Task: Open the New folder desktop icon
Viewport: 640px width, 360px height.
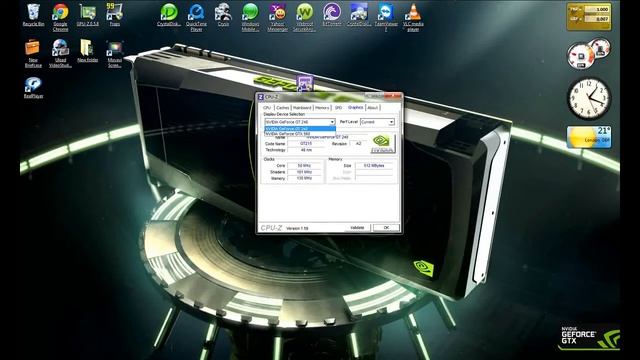Action: tap(87, 51)
